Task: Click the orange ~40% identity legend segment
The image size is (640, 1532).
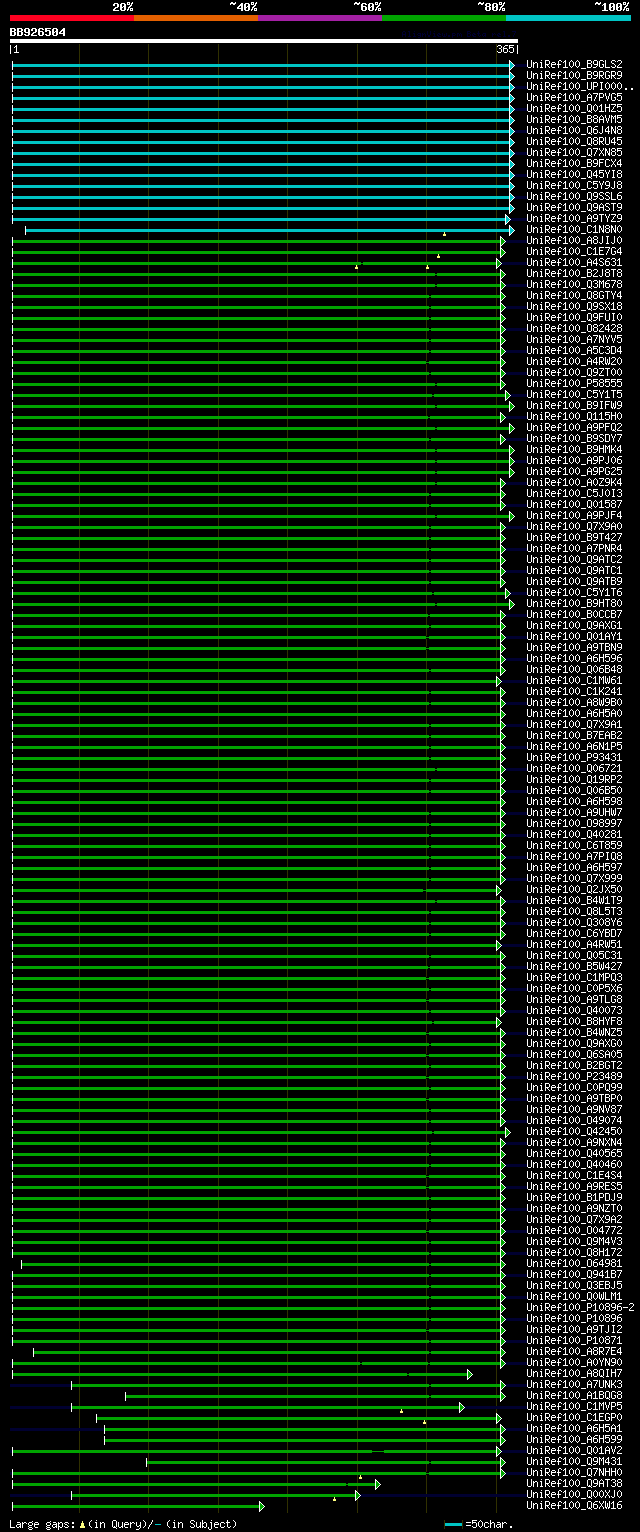Action: click(196, 18)
